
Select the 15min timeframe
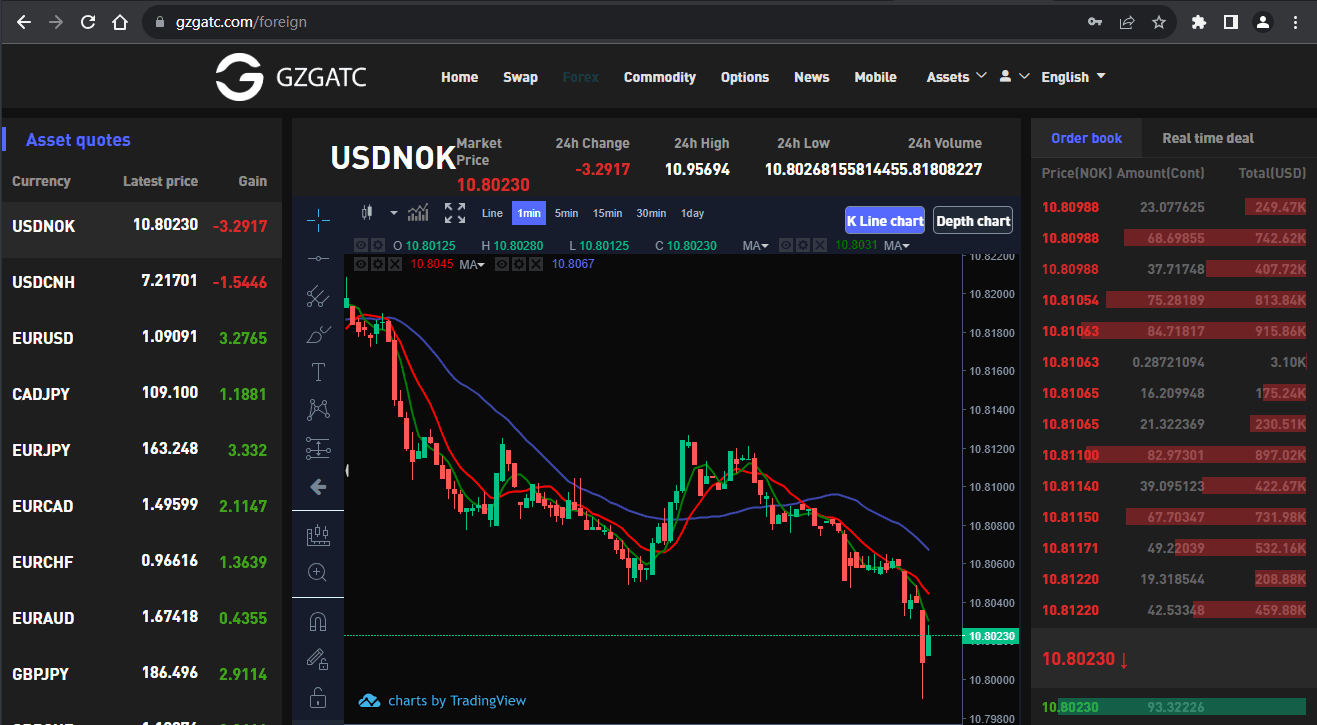pyautogui.click(x=607, y=213)
